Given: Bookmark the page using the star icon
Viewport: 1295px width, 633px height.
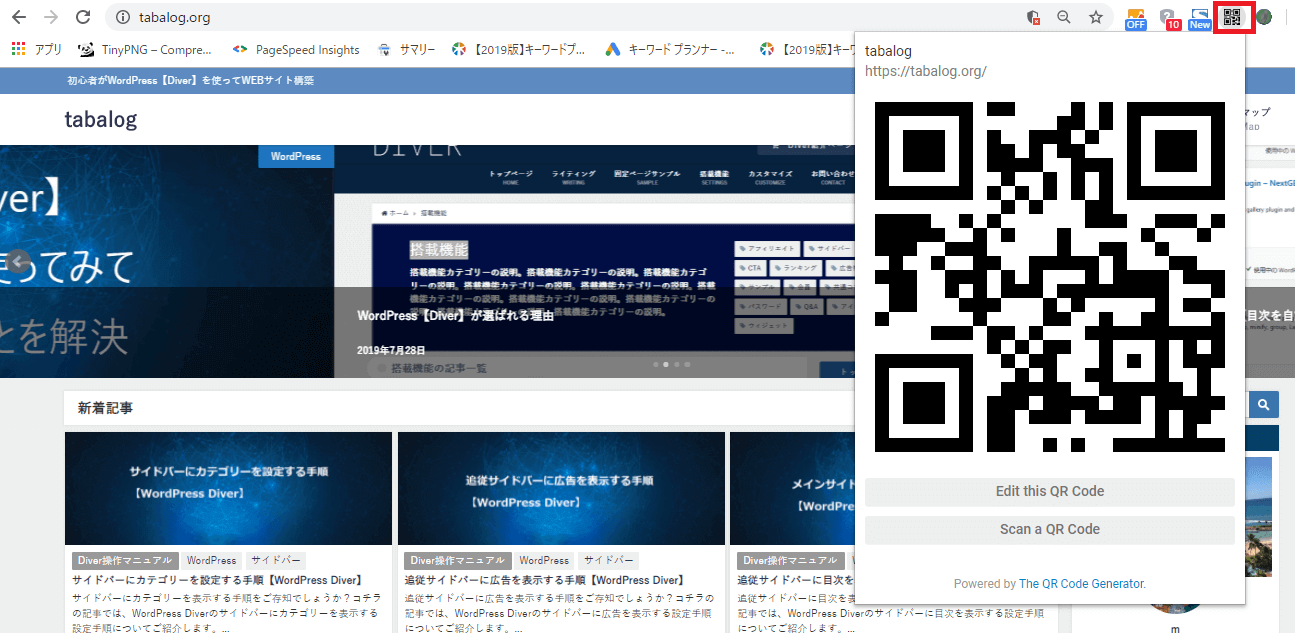Looking at the screenshot, I should [1095, 17].
